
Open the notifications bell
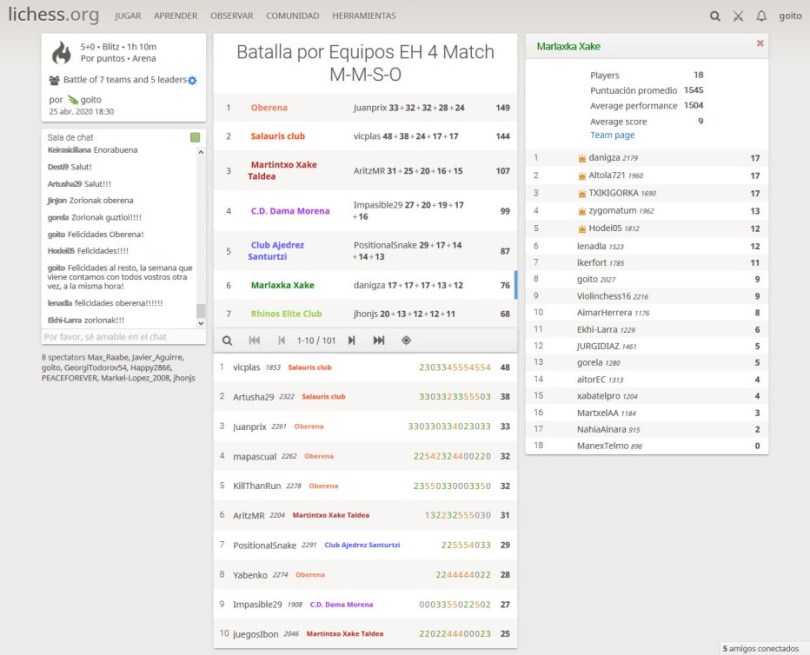(x=762, y=16)
